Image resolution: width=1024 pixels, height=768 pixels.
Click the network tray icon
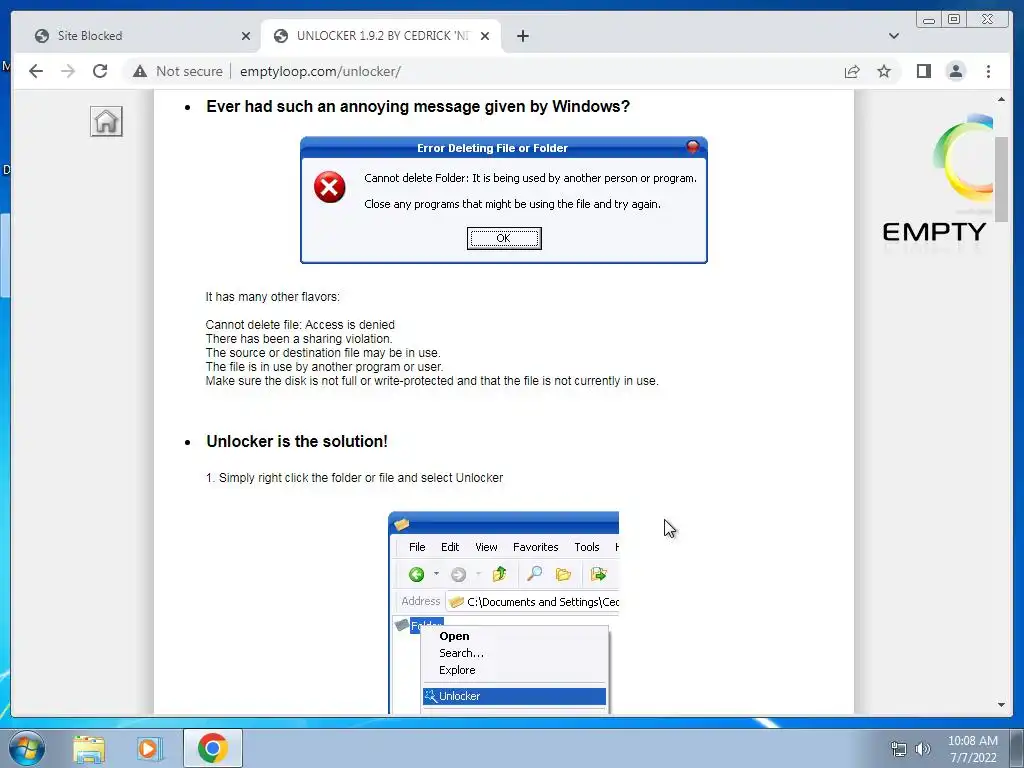(x=899, y=749)
